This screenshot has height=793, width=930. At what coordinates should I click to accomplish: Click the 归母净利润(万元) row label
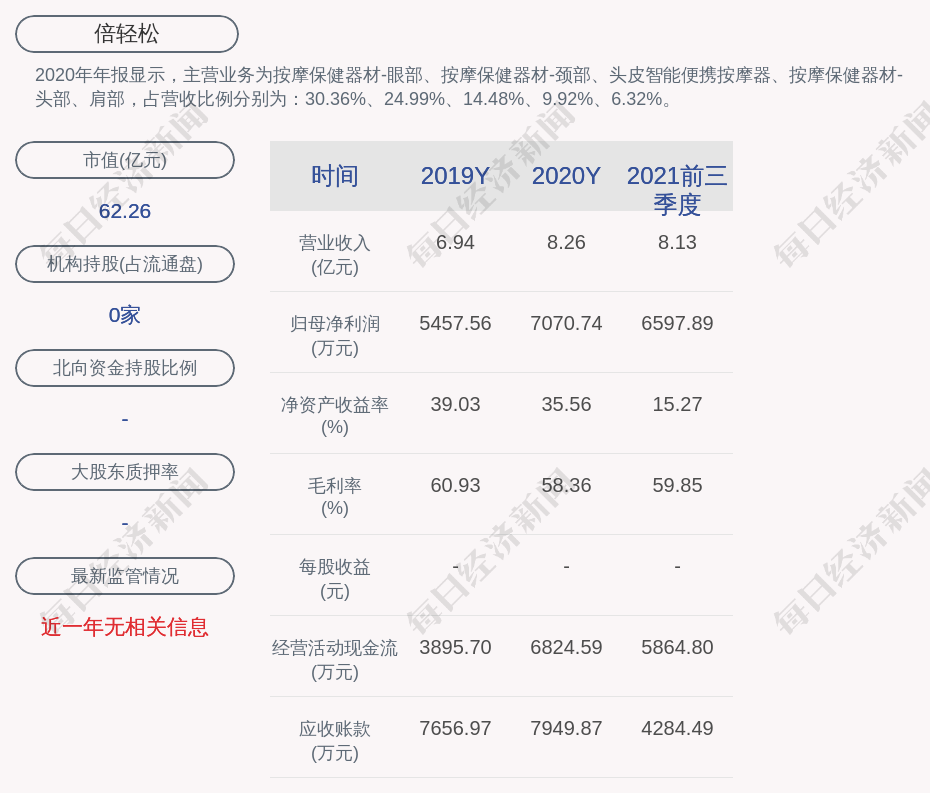click(x=335, y=336)
